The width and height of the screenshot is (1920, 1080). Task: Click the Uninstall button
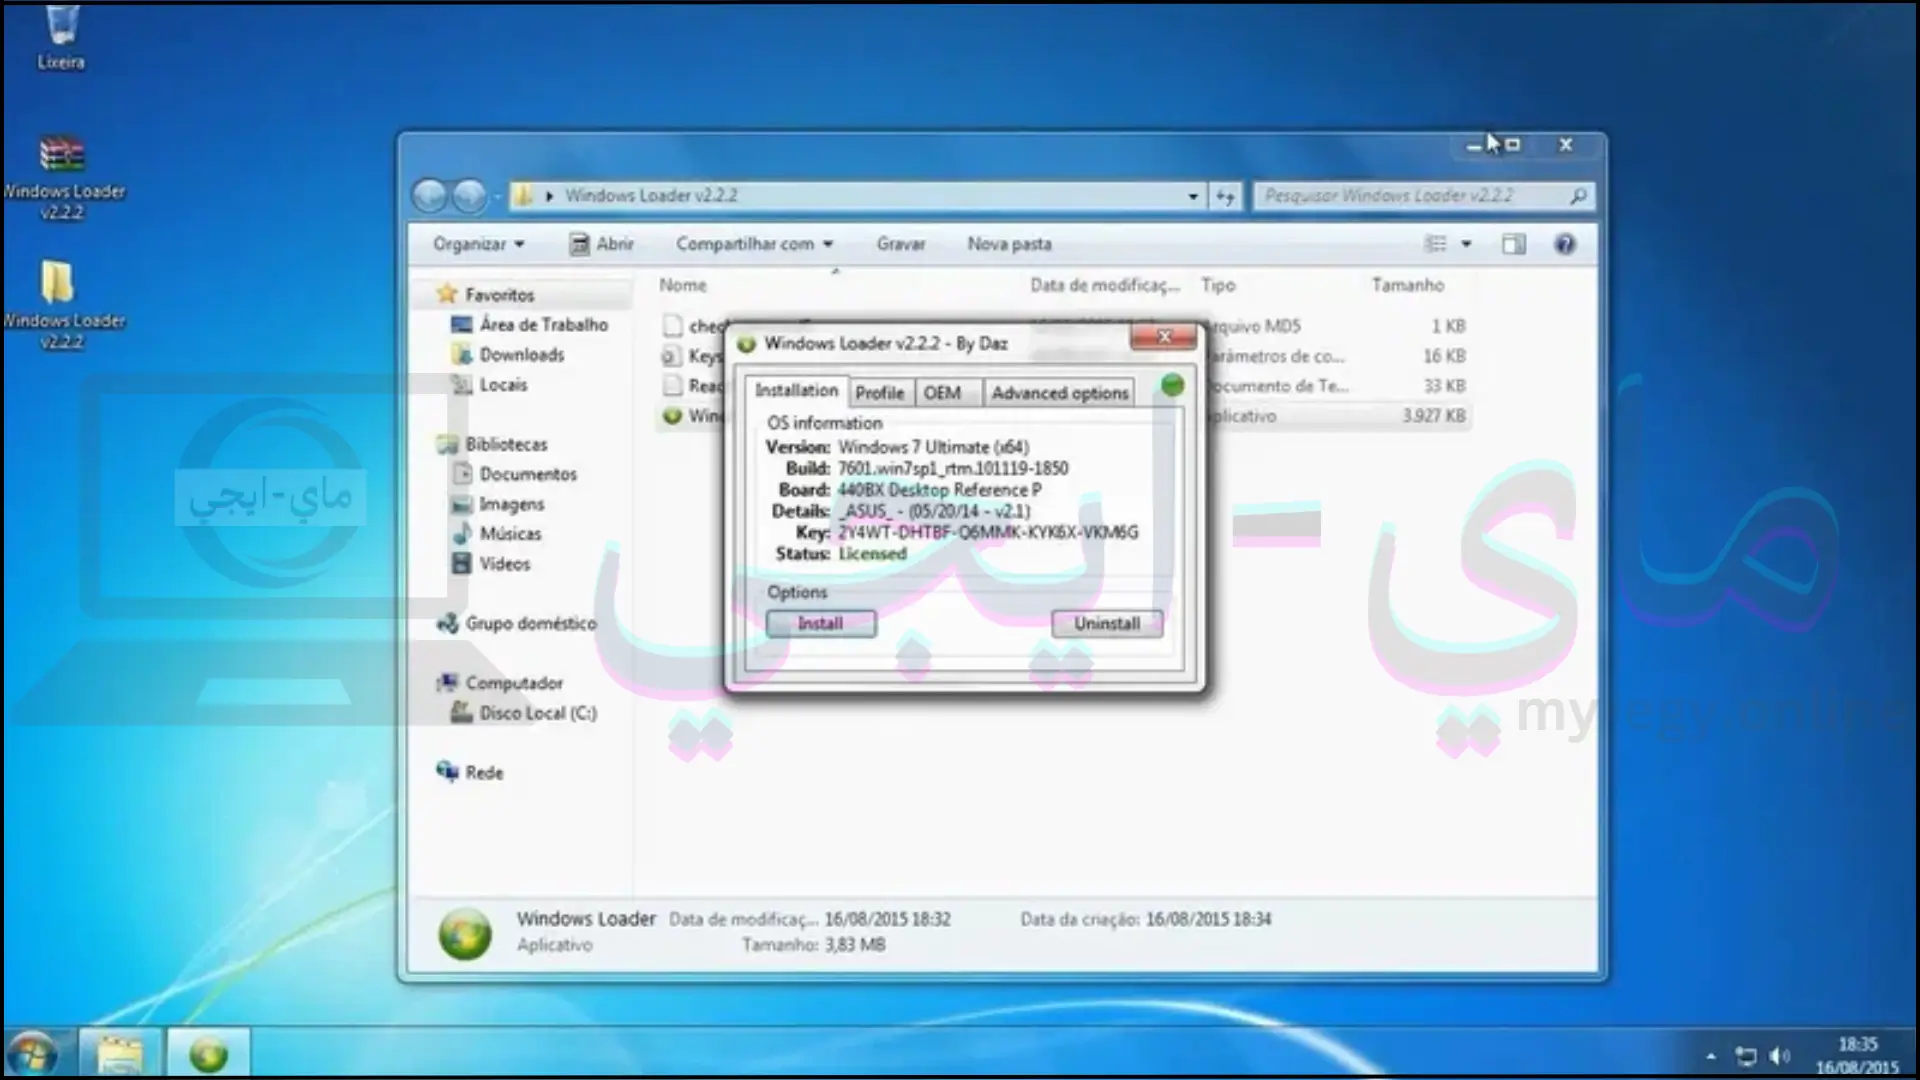pos(1107,624)
